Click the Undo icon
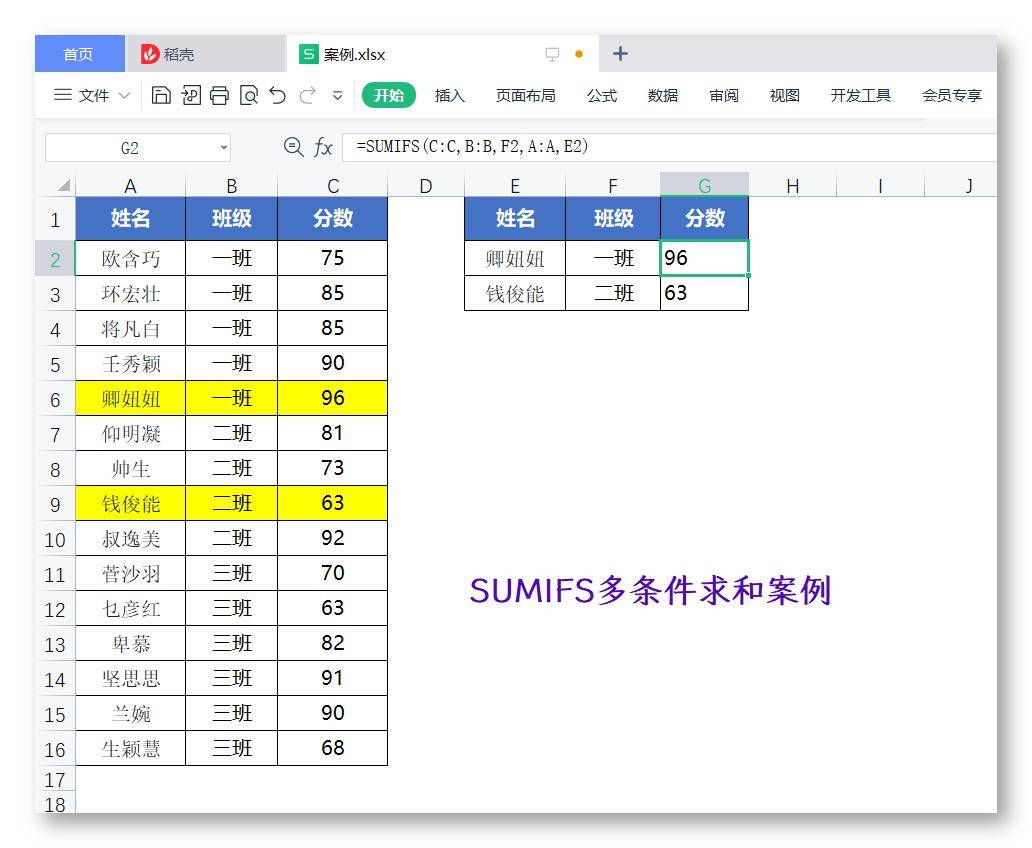This screenshot has height=848, width=1032. [x=278, y=94]
